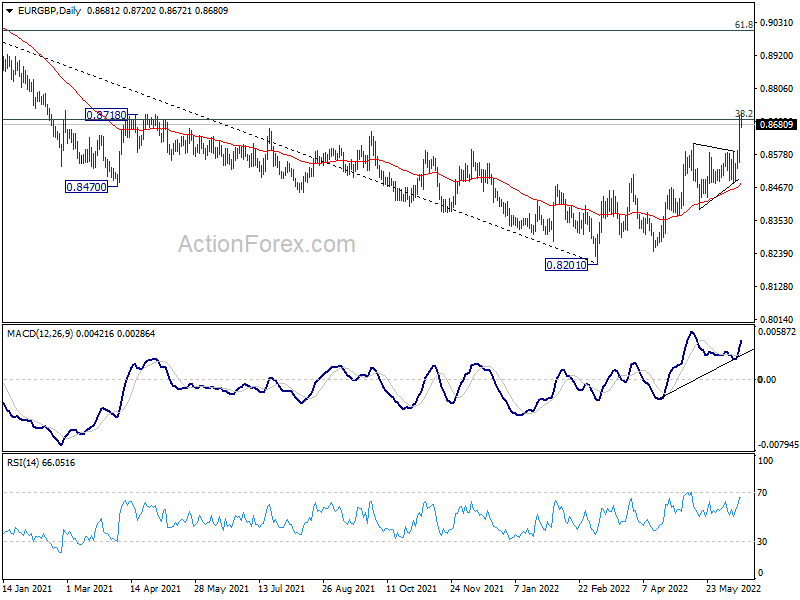Viewport: 800px width, 600px height.
Task: Select the RSI 30 oversold level label
Action: pos(766,542)
